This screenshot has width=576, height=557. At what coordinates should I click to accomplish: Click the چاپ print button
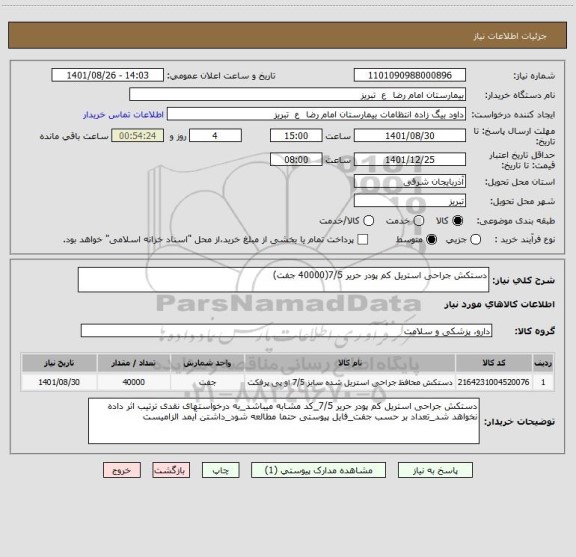pos(221,470)
